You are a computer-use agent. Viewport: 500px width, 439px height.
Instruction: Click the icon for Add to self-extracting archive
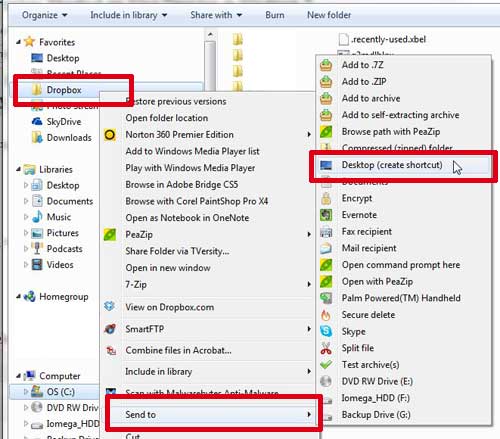coord(326,115)
